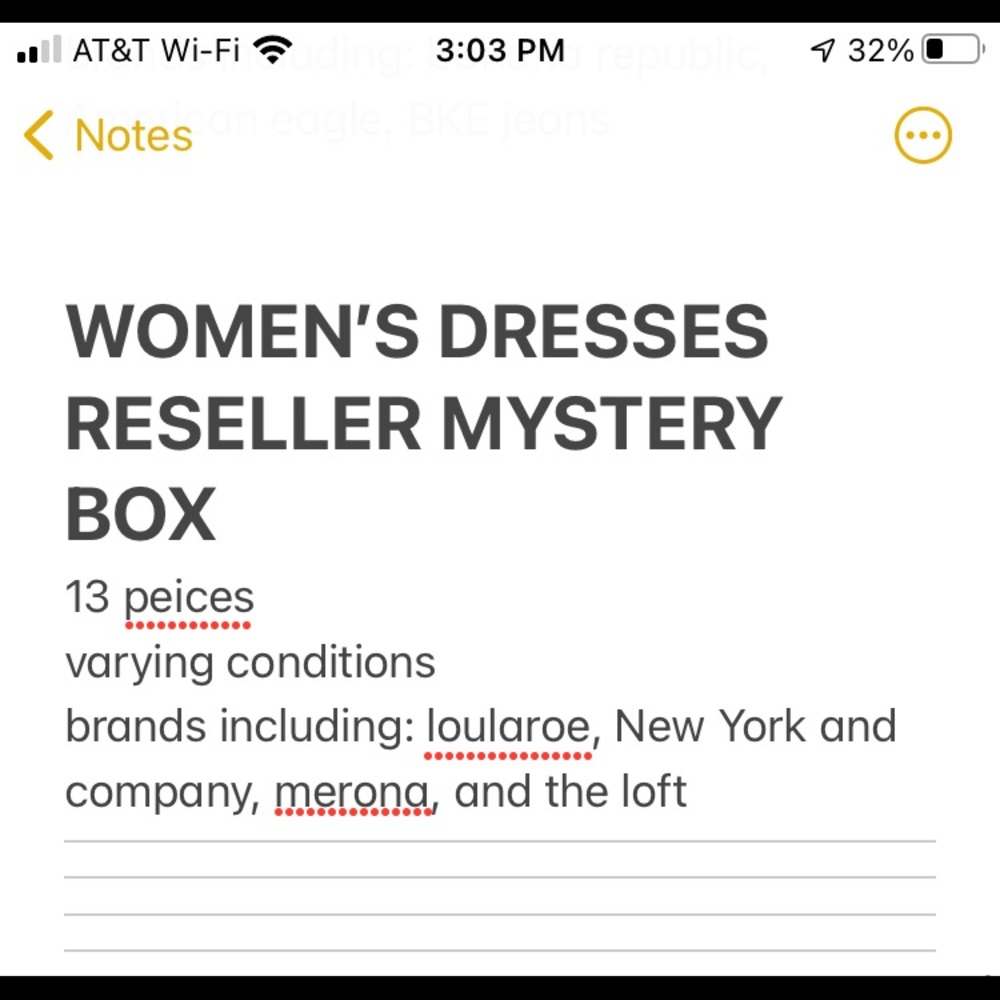Select the underlined word 'loularoe'

(507, 727)
